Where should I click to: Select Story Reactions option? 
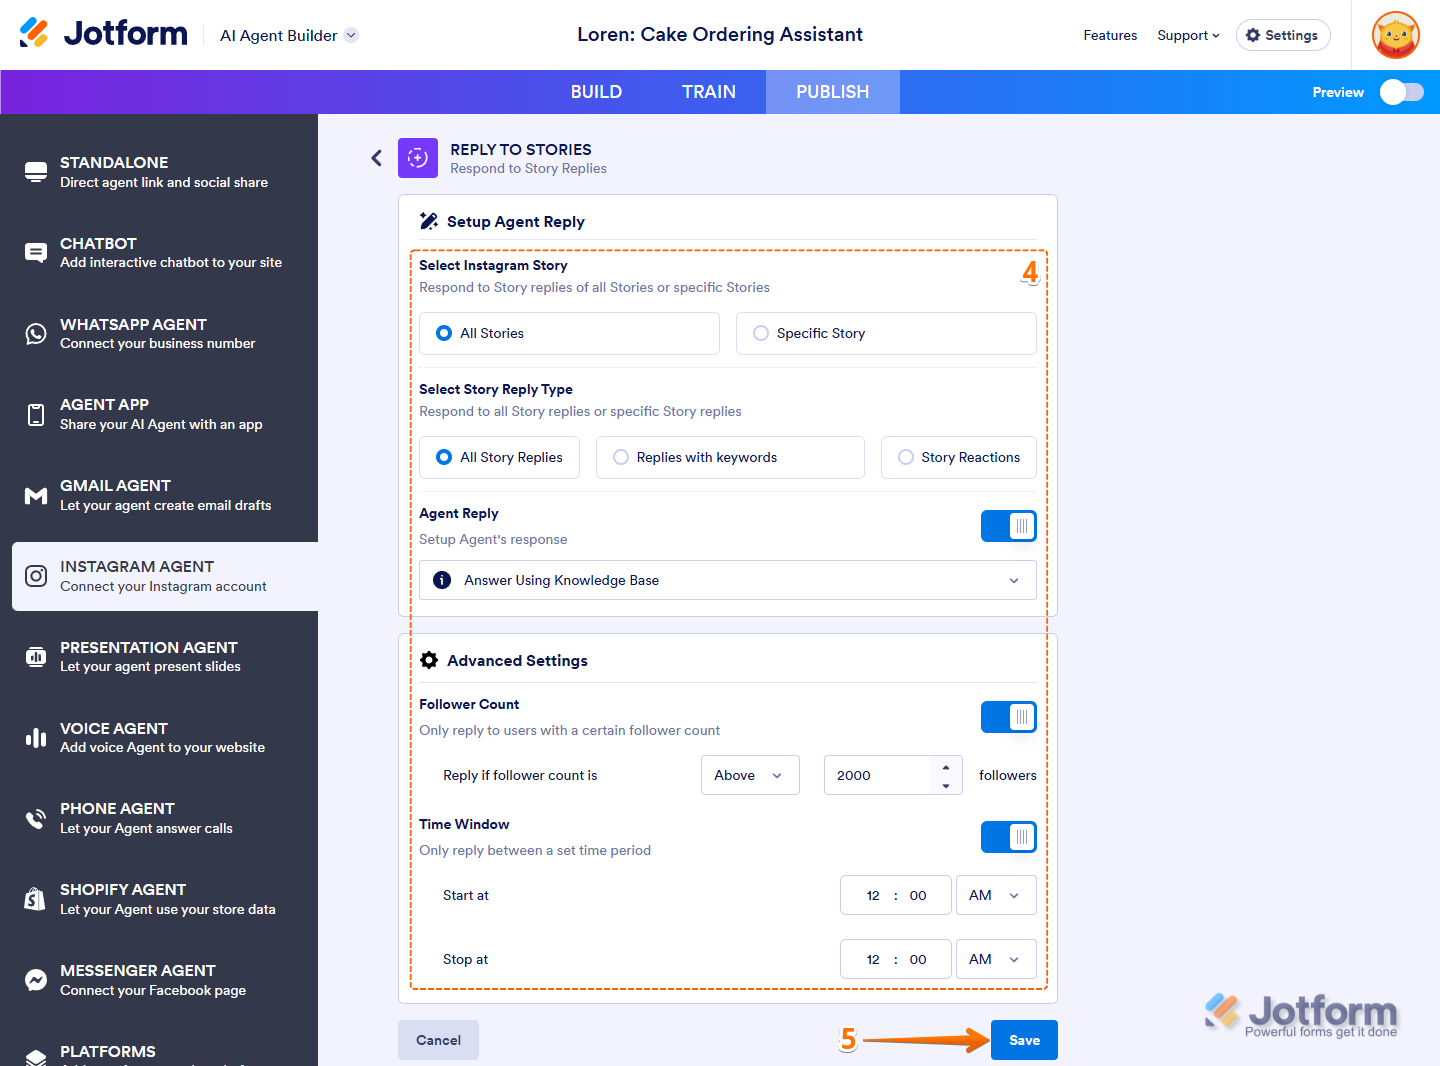tap(959, 457)
